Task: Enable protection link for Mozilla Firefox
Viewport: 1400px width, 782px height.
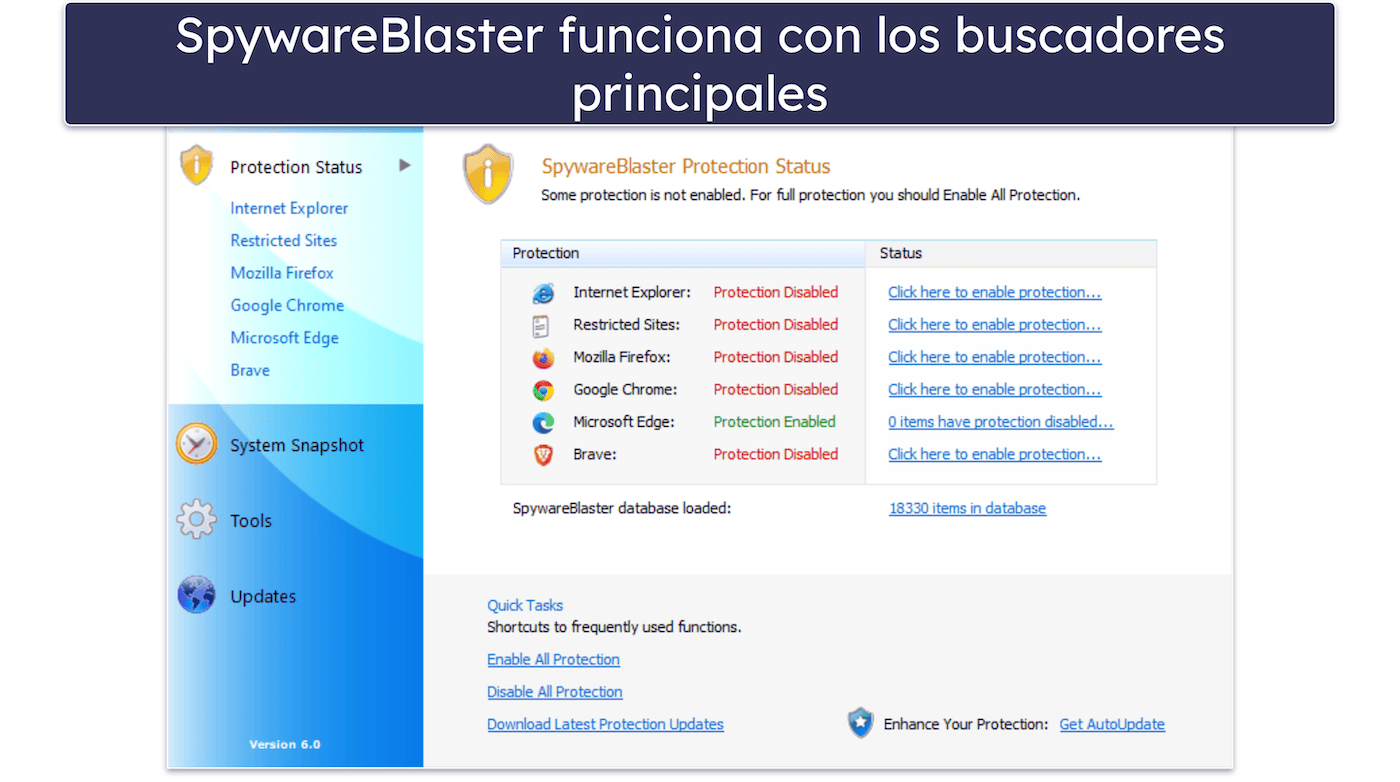Action: click(x=995, y=357)
